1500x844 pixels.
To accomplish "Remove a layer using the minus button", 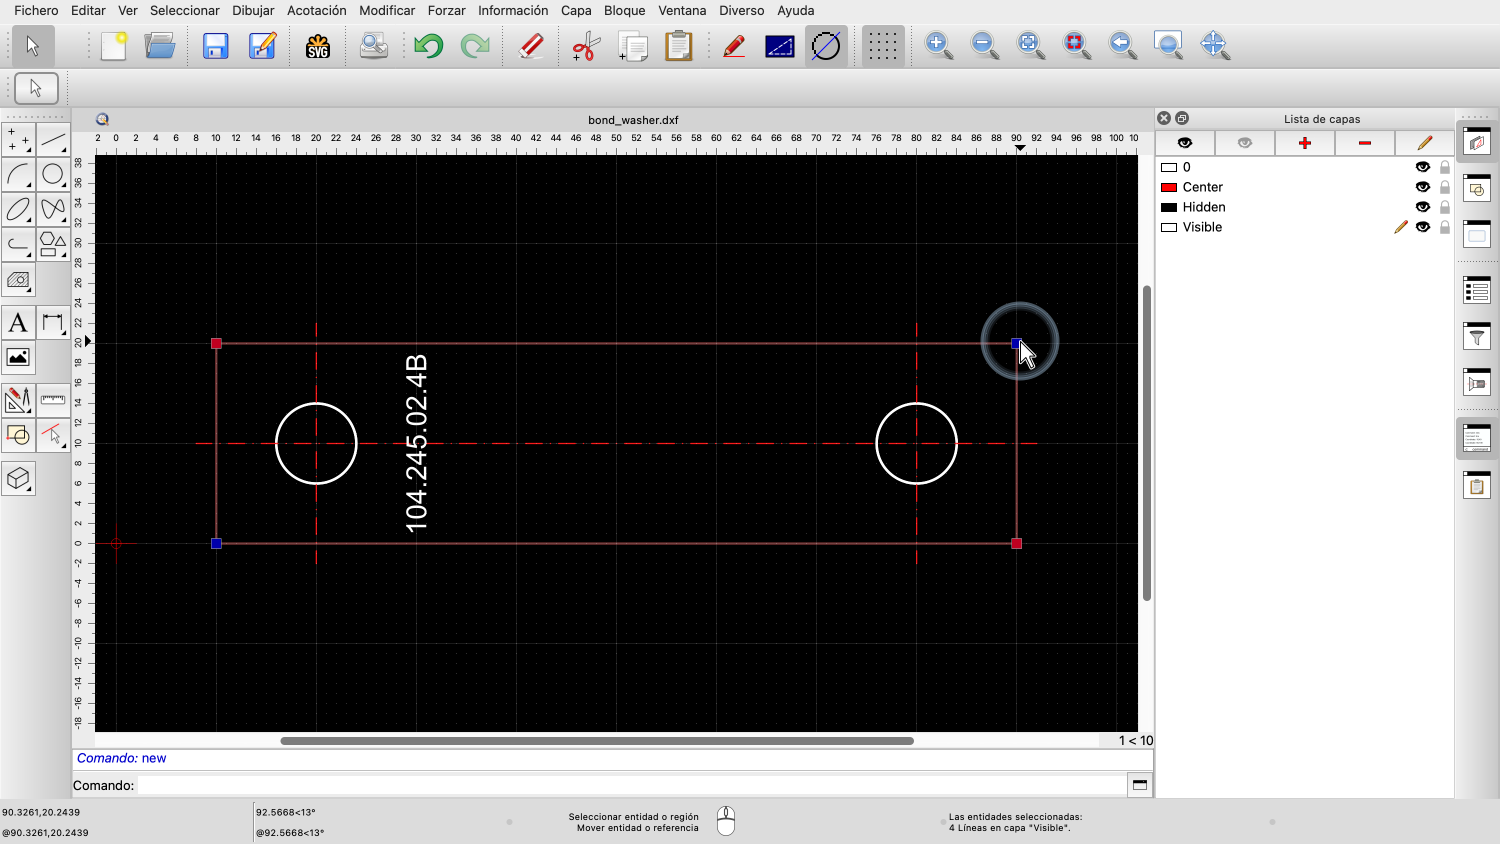I will 1364,143.
